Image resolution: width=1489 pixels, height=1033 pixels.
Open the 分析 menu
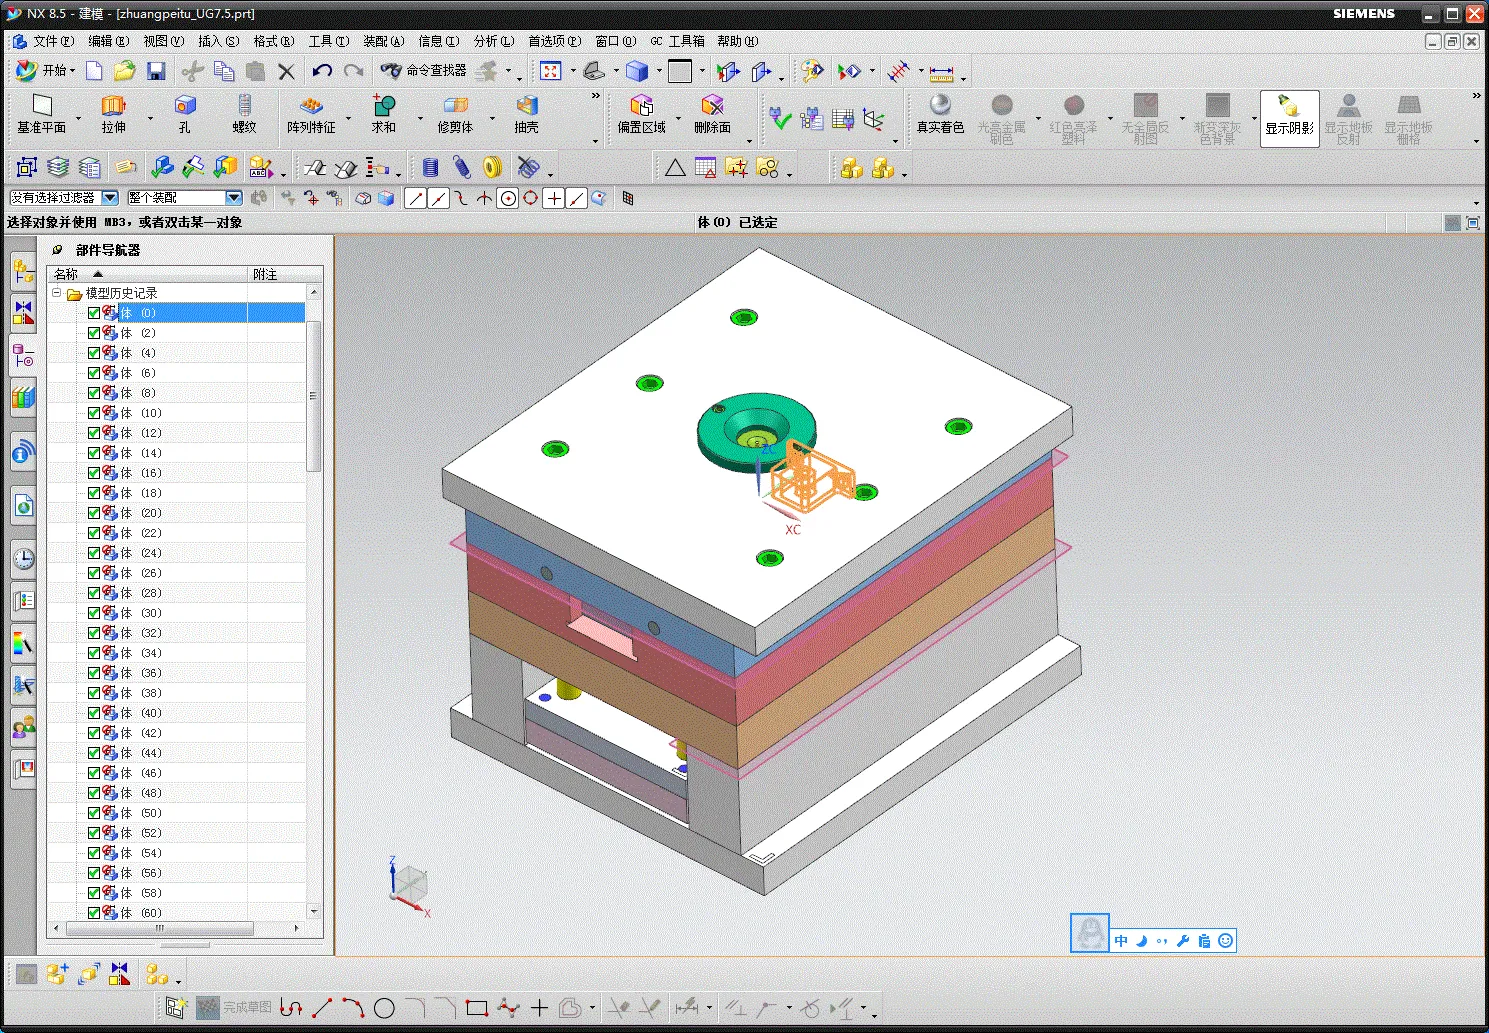click(494, 41)
